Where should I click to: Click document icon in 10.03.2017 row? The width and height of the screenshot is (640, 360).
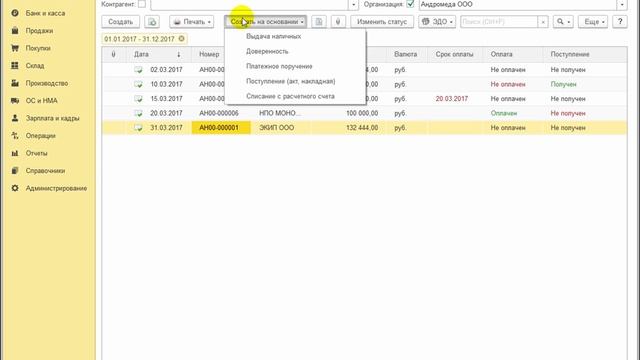(138, 84)
